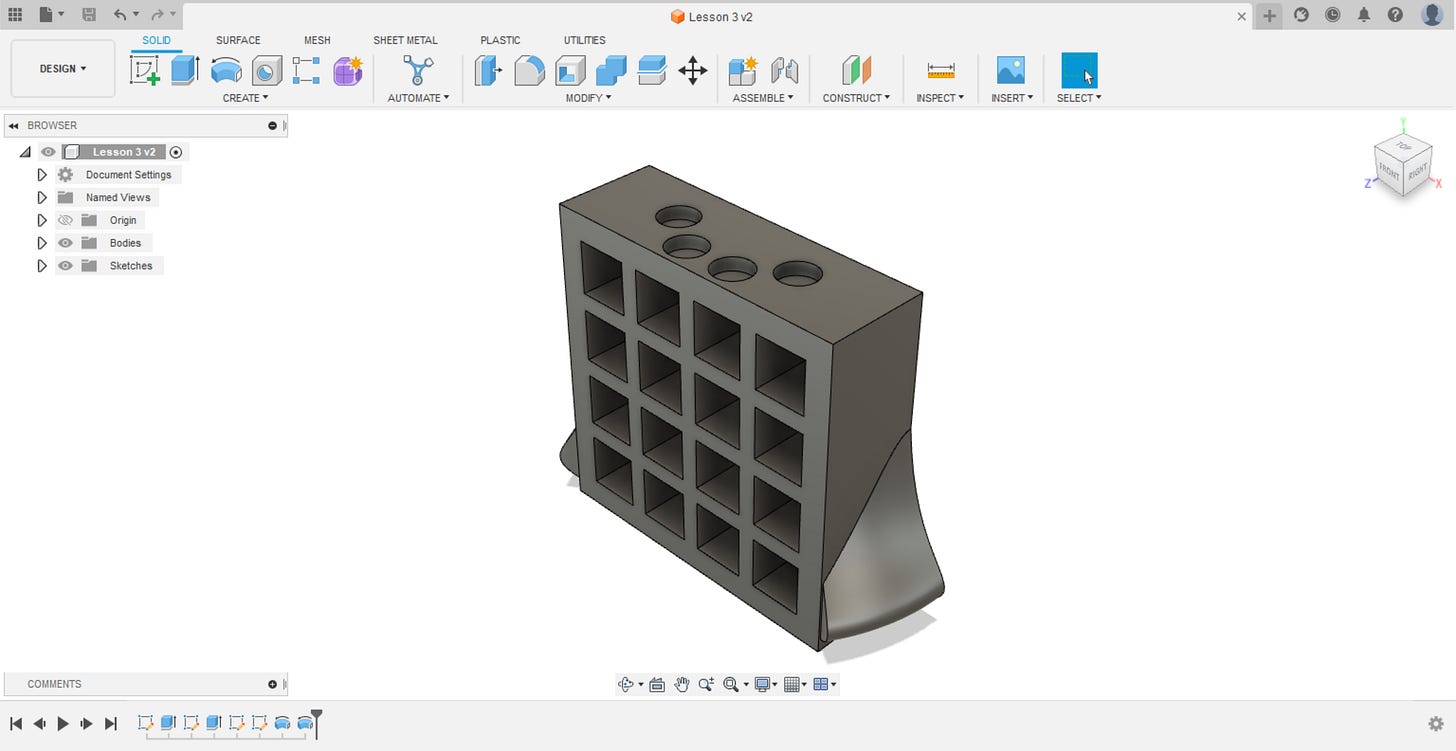
Task: Open the DESIGN workspace dropdown
Action: point(63,69)
